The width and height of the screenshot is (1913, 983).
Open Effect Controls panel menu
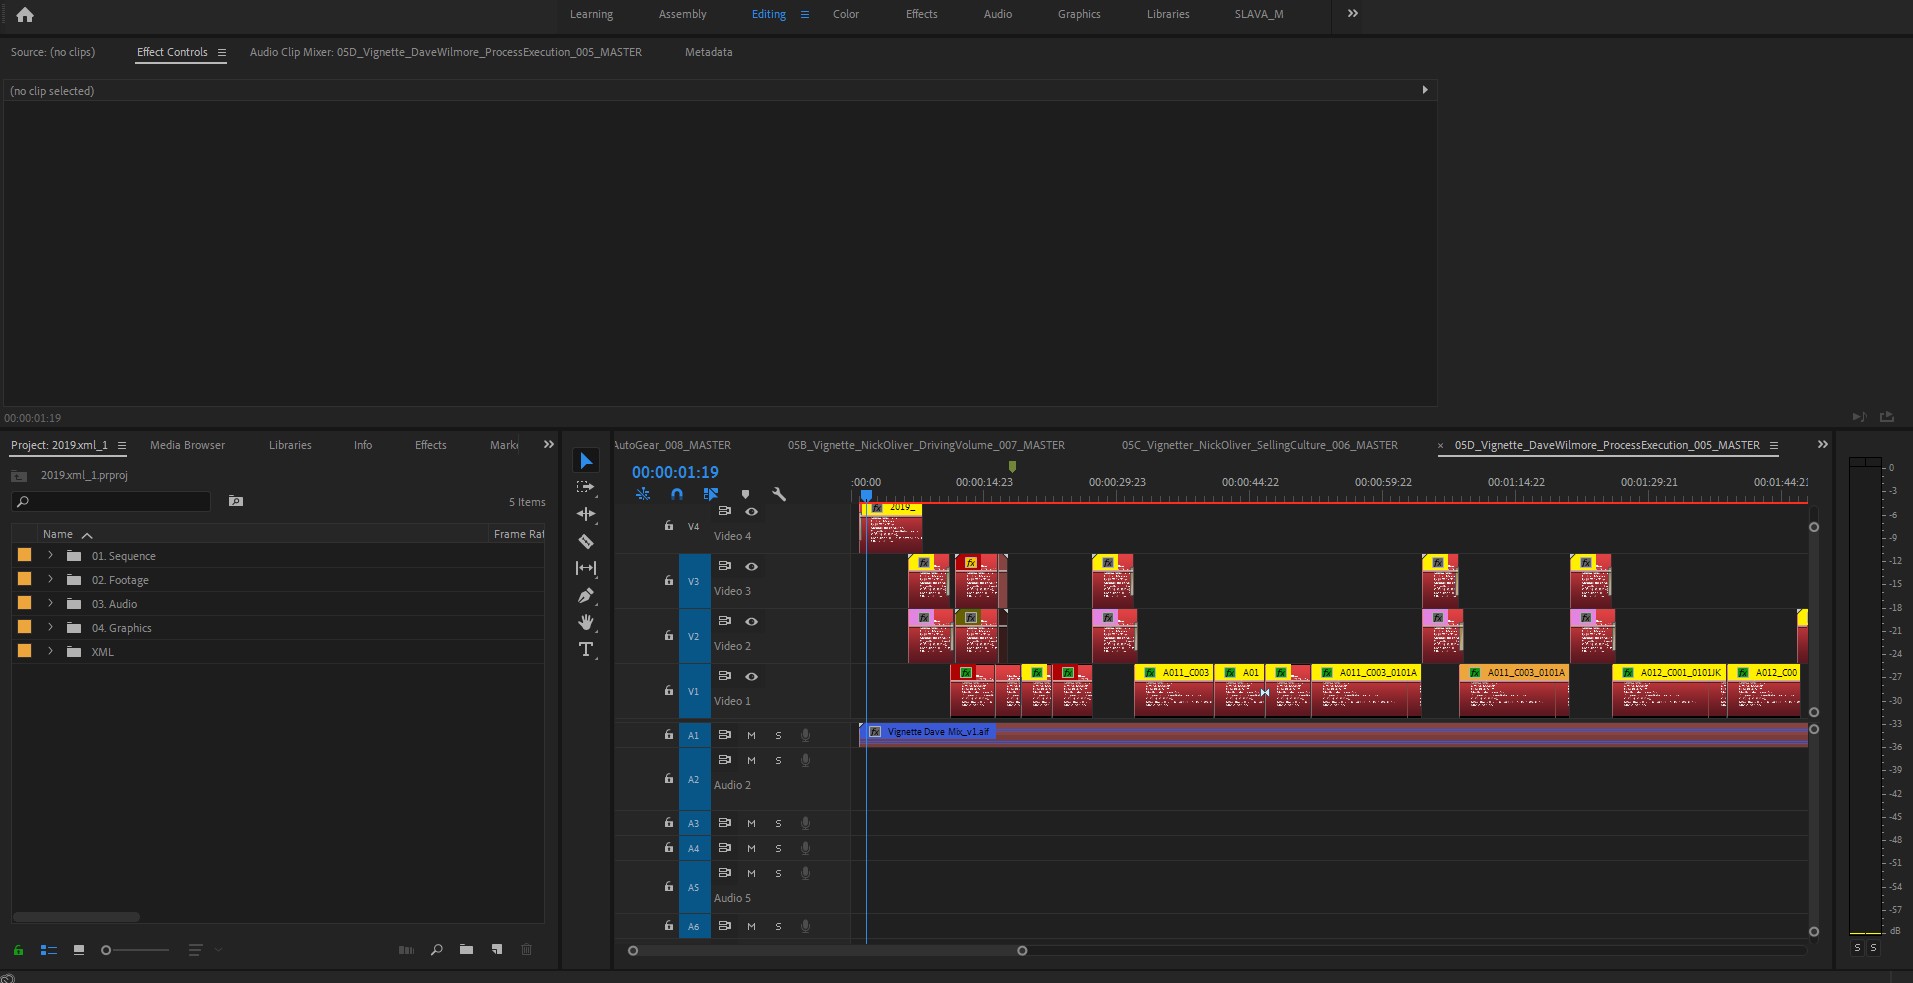point(222,52)
